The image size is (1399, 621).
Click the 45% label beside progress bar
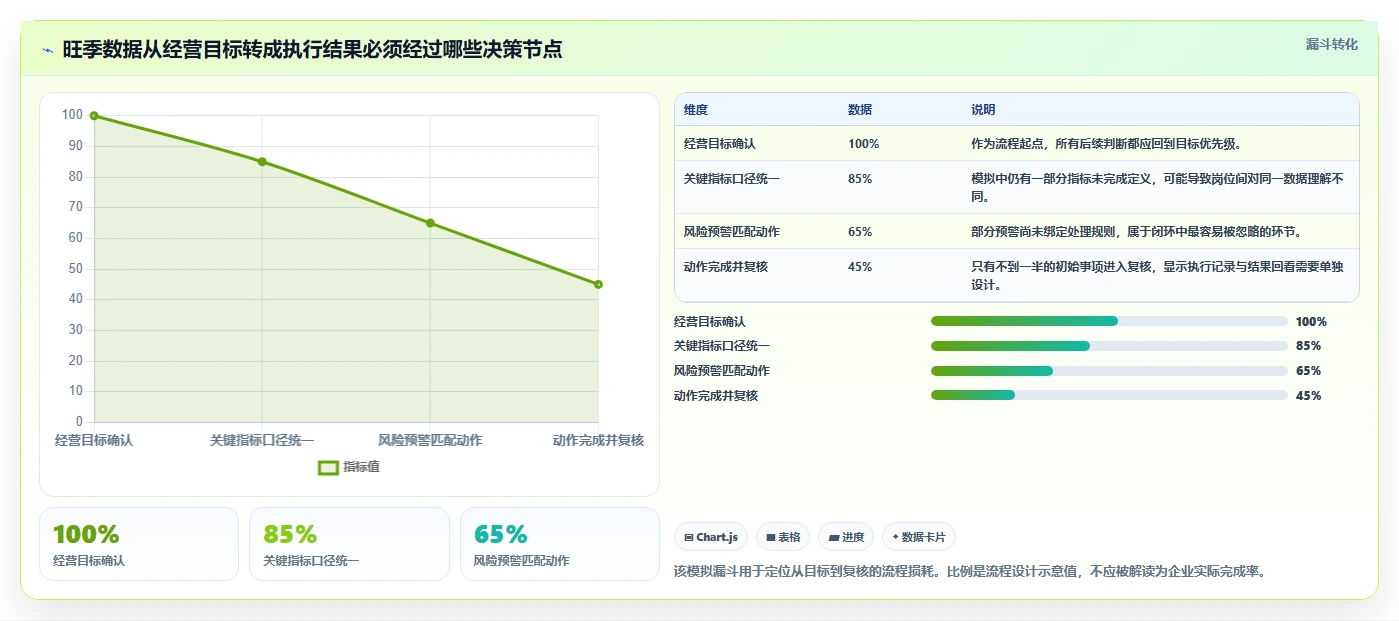(x=1308, y=396)
